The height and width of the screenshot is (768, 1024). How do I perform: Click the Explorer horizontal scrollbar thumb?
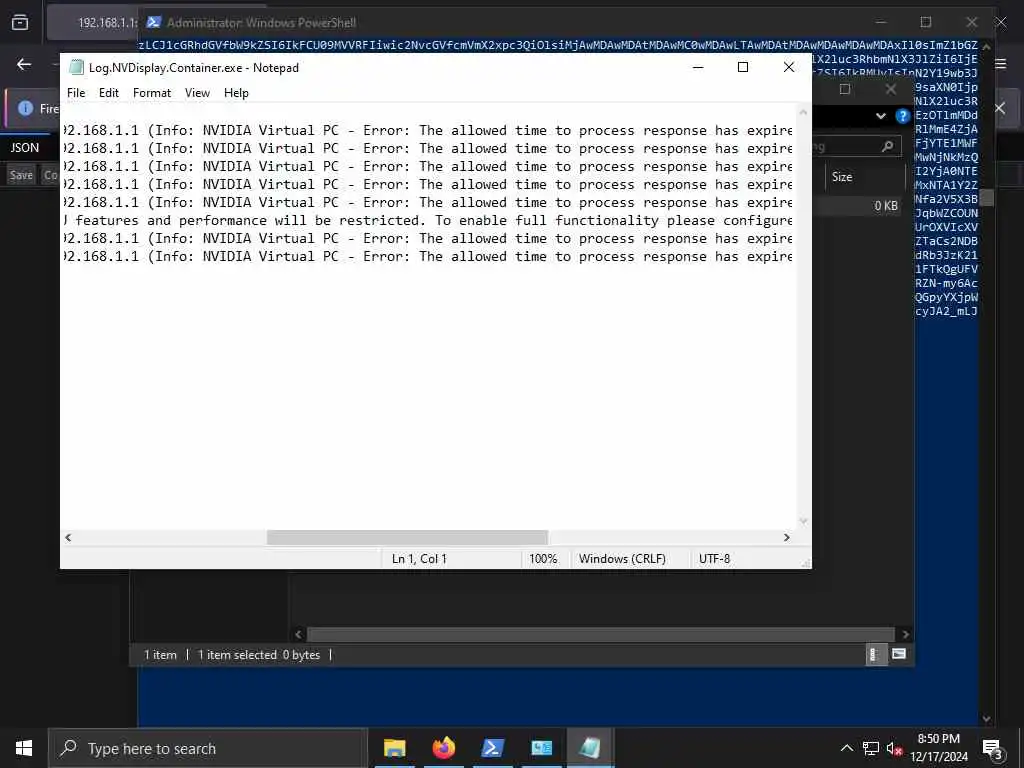click(600, 634)
